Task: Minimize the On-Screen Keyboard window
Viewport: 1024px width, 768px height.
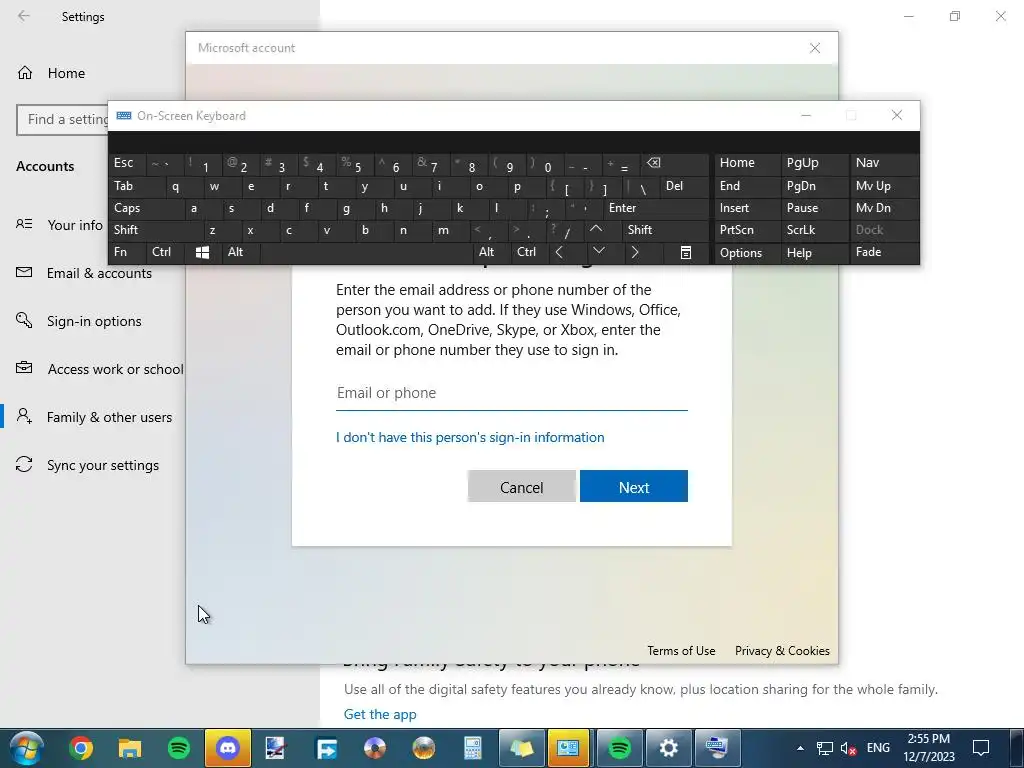Action: click(806, 116)
